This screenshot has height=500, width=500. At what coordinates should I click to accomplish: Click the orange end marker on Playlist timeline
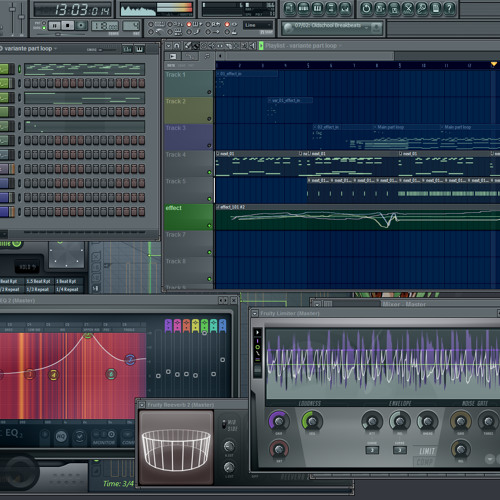pyautogui.click(x=494, y=64)
